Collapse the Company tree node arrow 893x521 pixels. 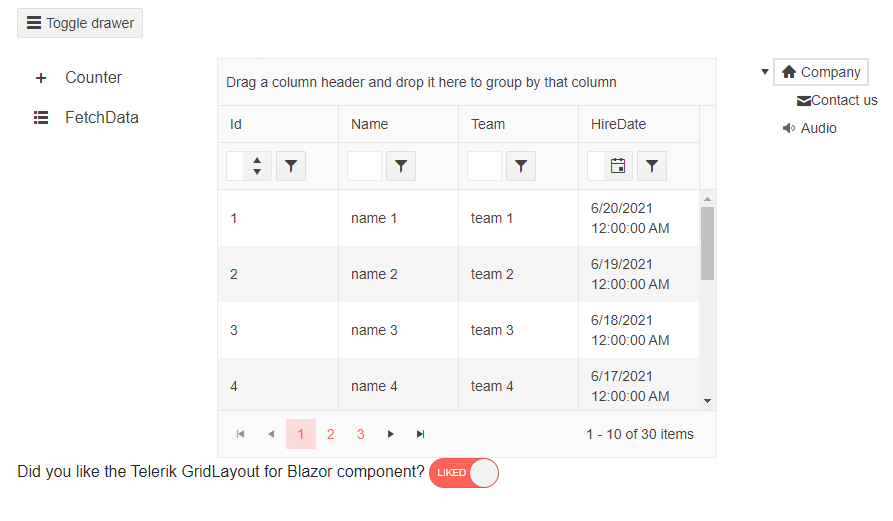[x=765, y=72]
